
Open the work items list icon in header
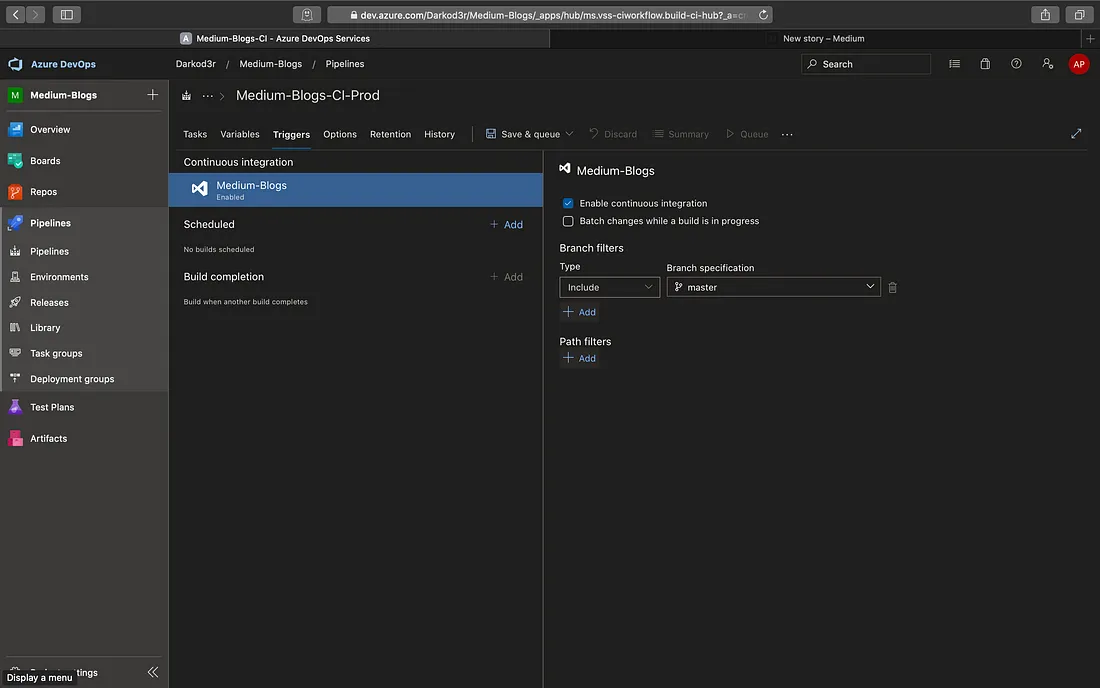(954, 64)
